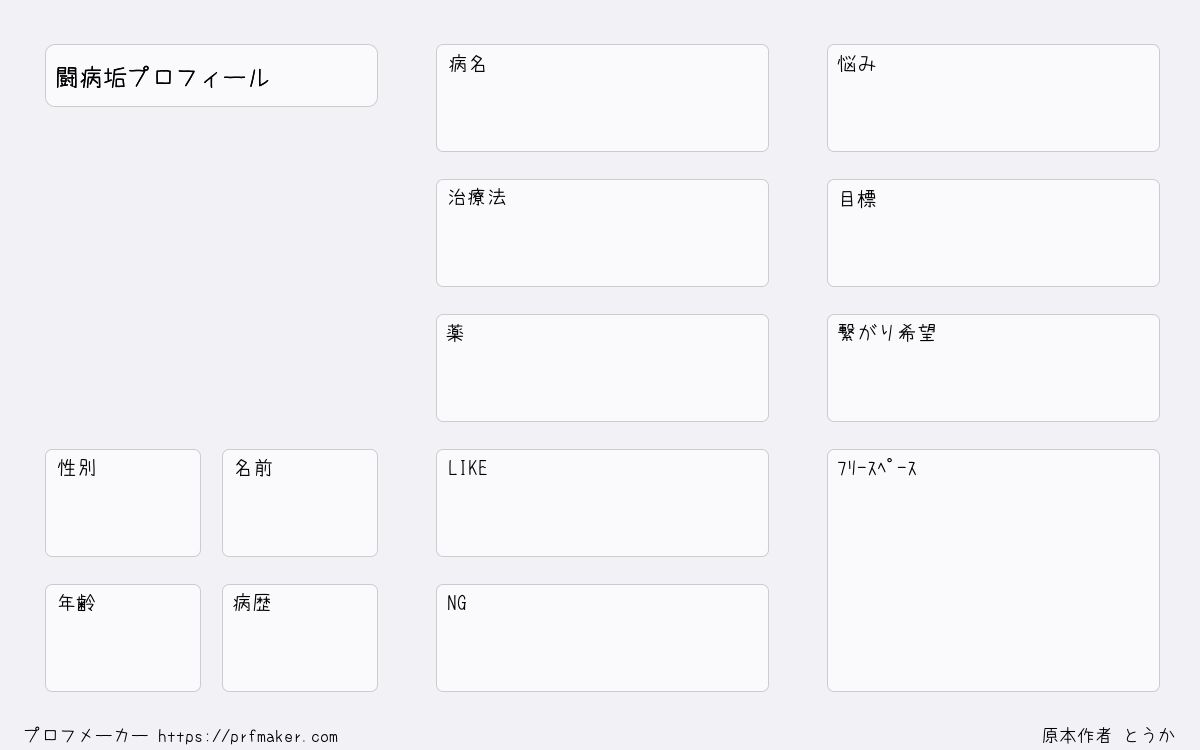This screenshot has width=1200, height=750.
Task: Click the 闘病垢プロフィール title box
Action: coord(211,75)
